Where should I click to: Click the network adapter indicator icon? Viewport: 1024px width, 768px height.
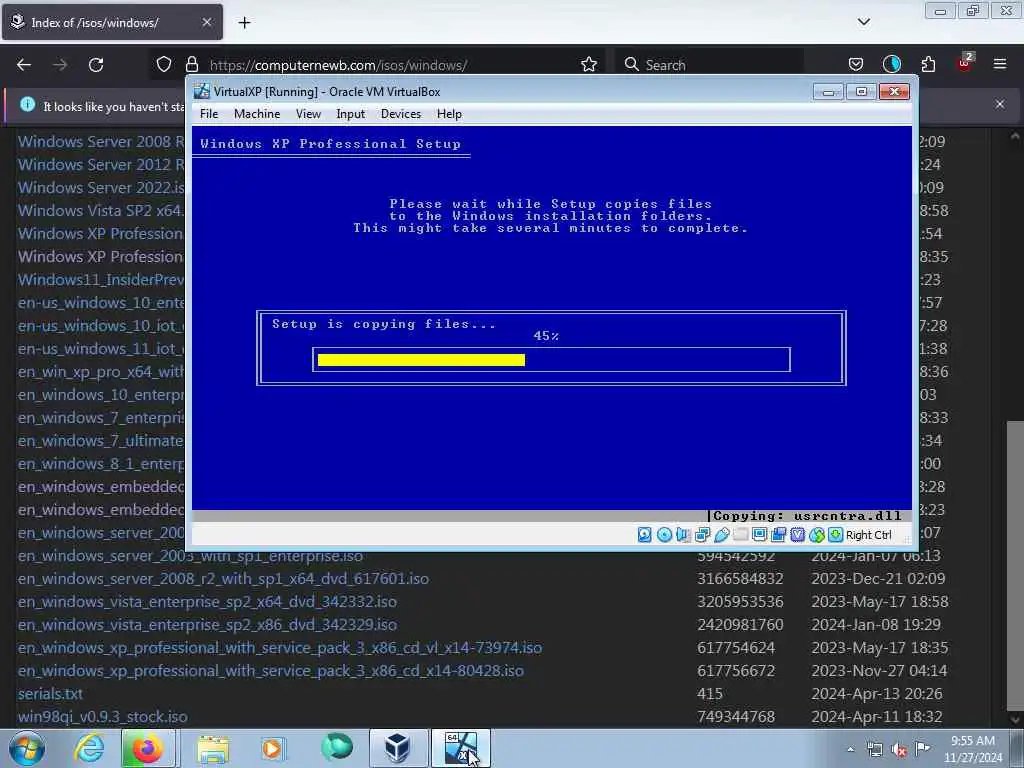[x=703, y=535]
